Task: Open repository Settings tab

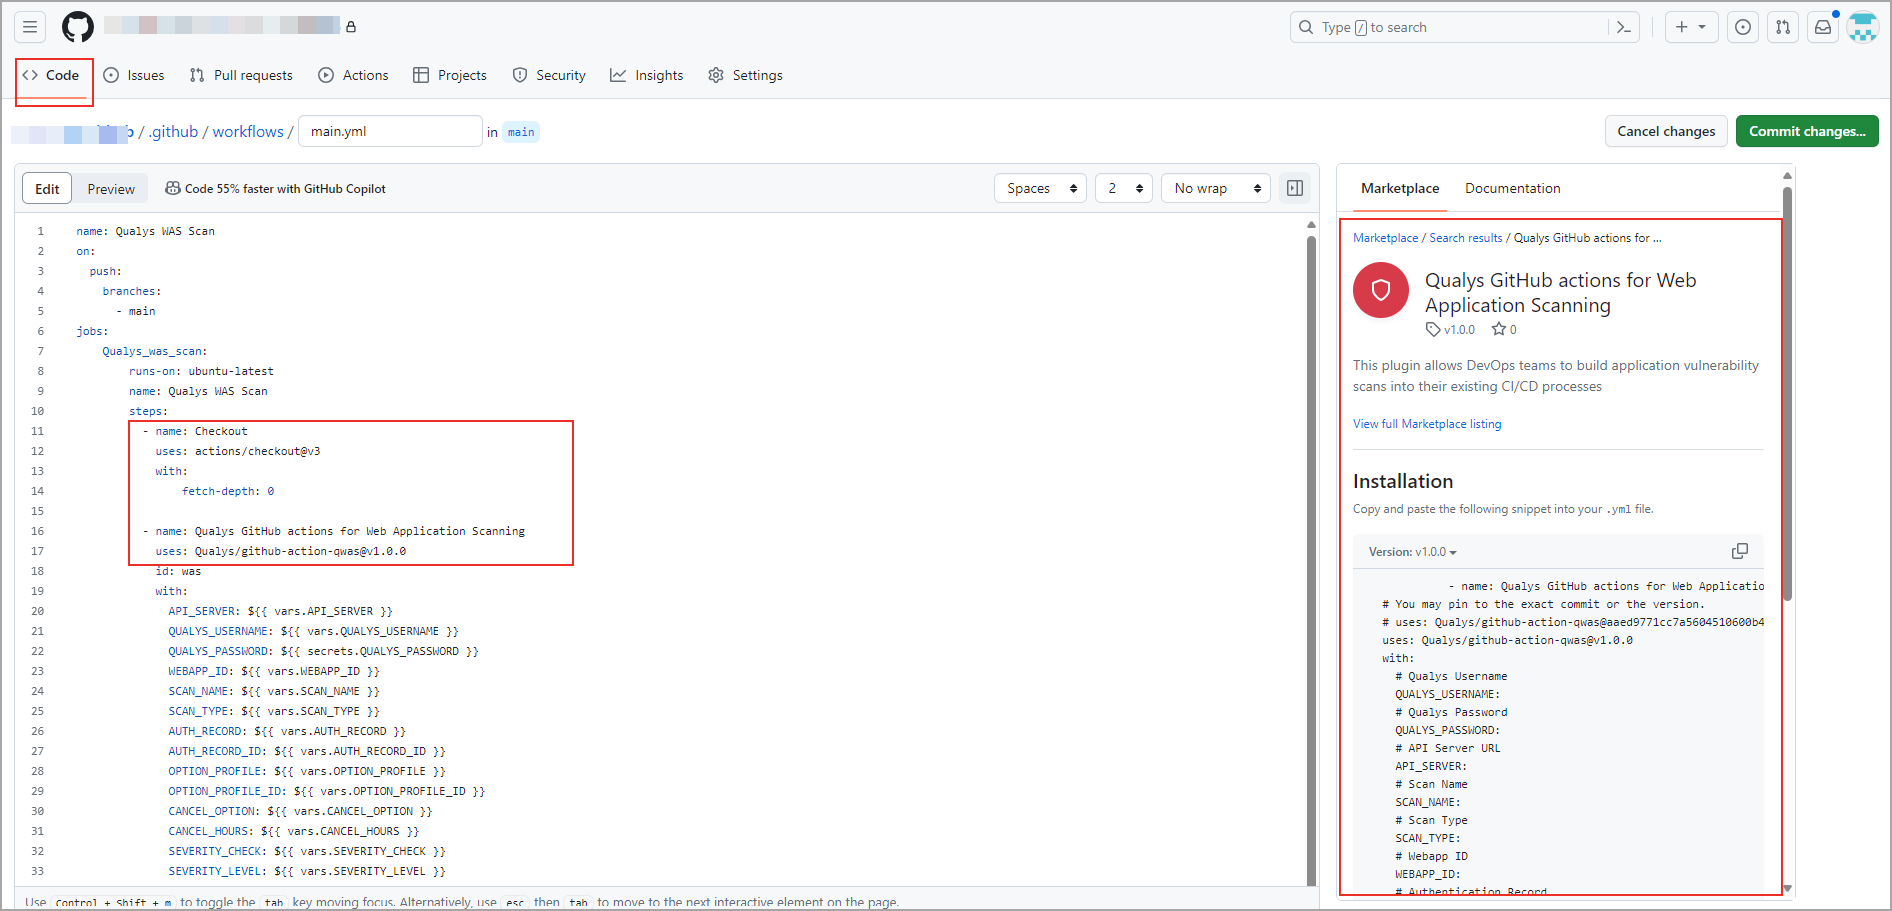Action: click(x=745, y=75)
